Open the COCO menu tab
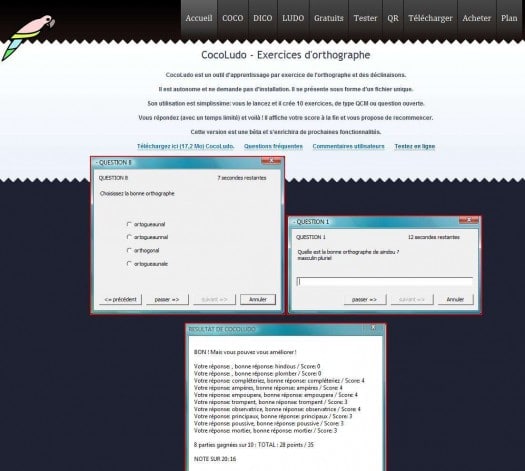Screen dimensions: 525x471 [233, 18]
